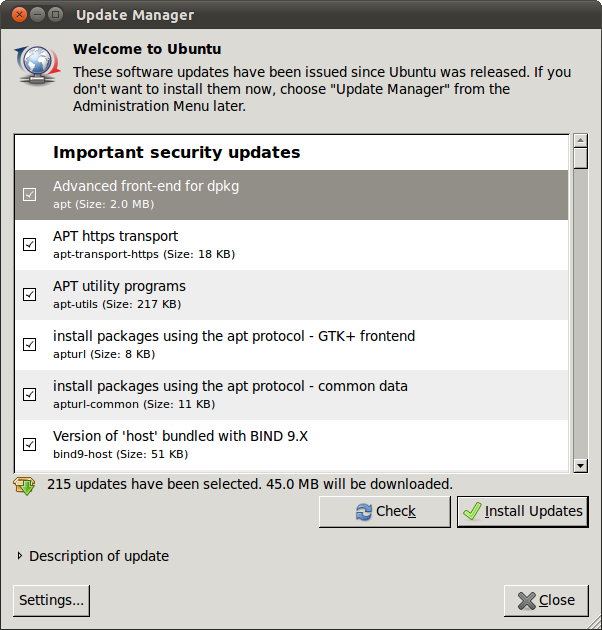
Task: Click the update list scrollbar handle
Action: pyautogui.click(x=580, y=157)
